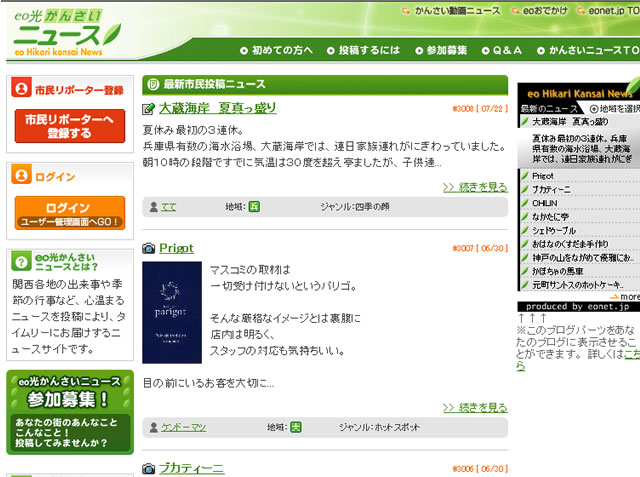
Task: Click Prigot in widget news list
Action: [x=542, y=176]
